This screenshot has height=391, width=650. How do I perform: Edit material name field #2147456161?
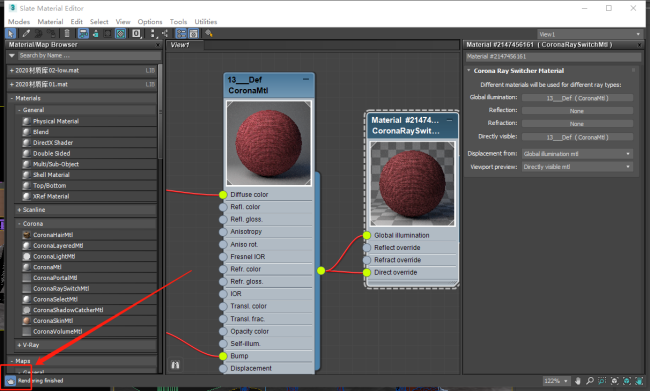coord(553,57)
